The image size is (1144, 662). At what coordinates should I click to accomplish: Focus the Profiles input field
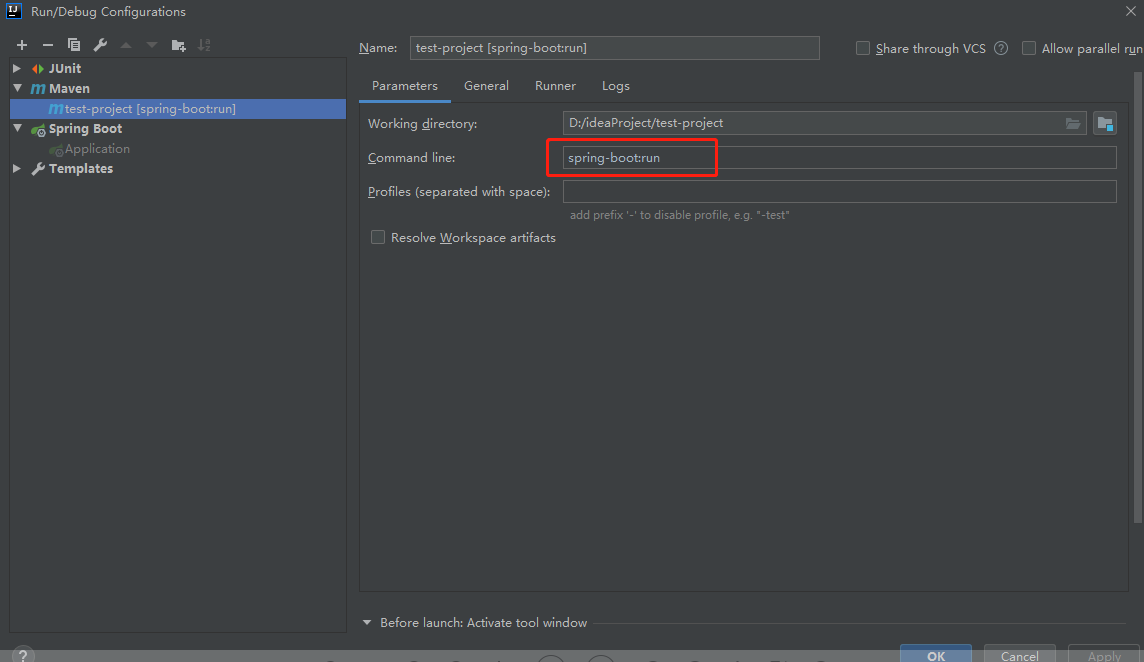839,191
